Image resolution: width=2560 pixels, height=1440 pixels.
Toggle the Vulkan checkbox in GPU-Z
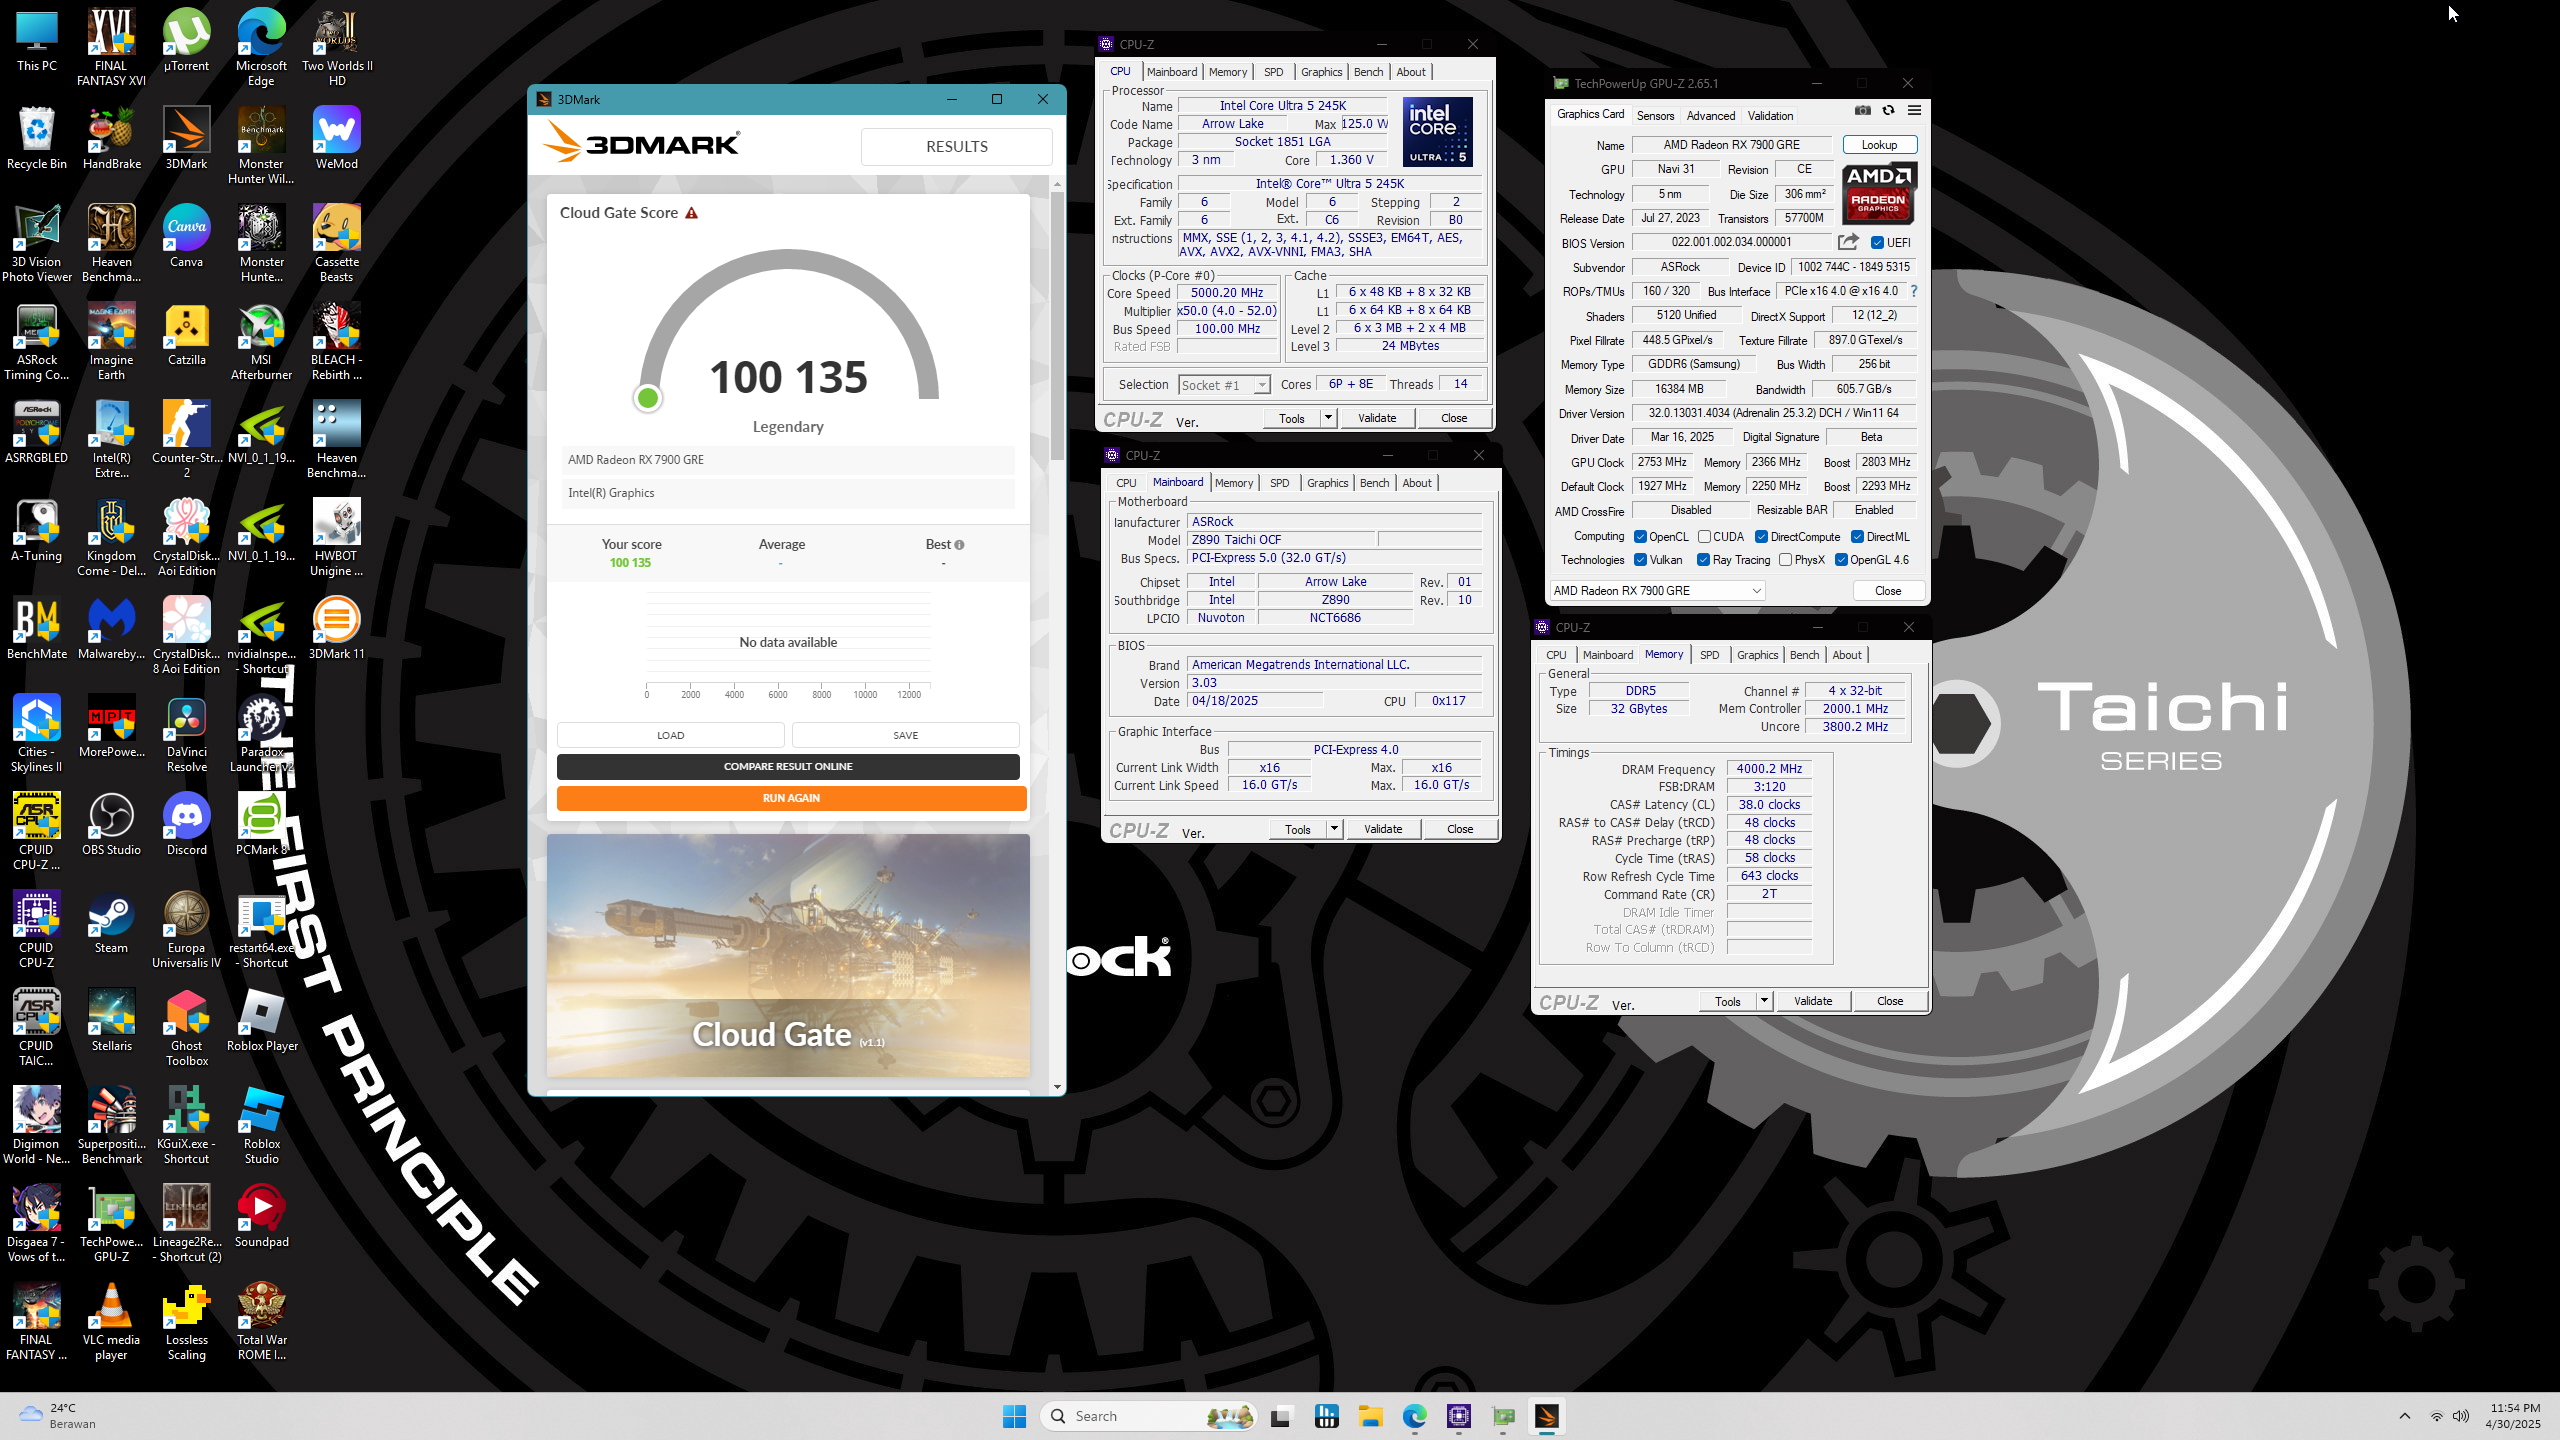1640,560
